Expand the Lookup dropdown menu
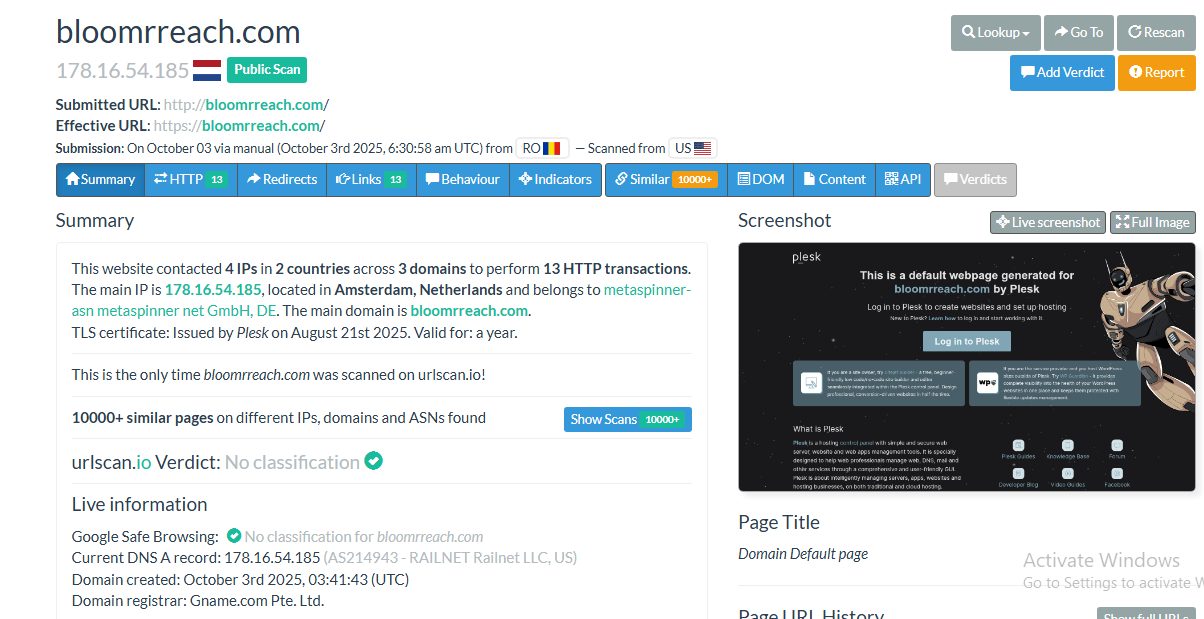The height and width of the screenshot is (619, 1204). click(995, 32)
